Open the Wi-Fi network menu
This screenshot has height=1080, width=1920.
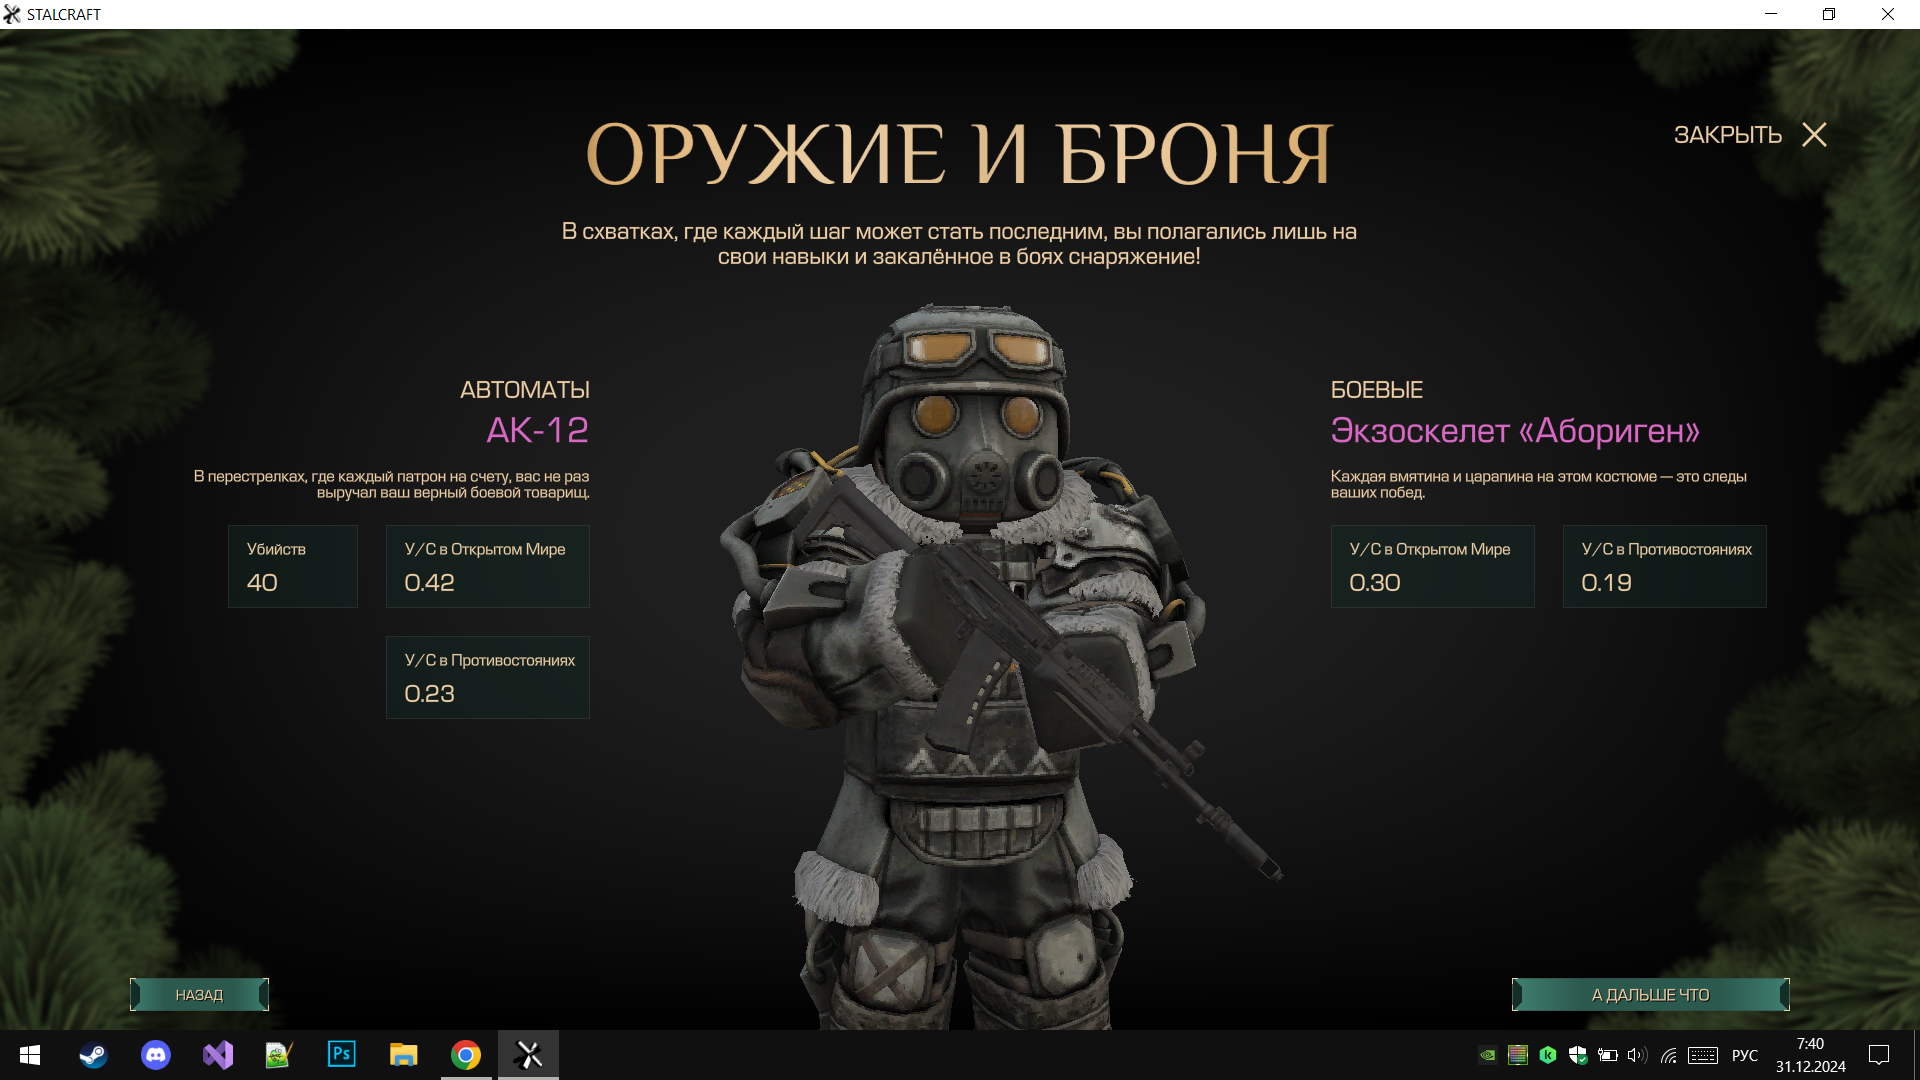pos(1668,1055)
